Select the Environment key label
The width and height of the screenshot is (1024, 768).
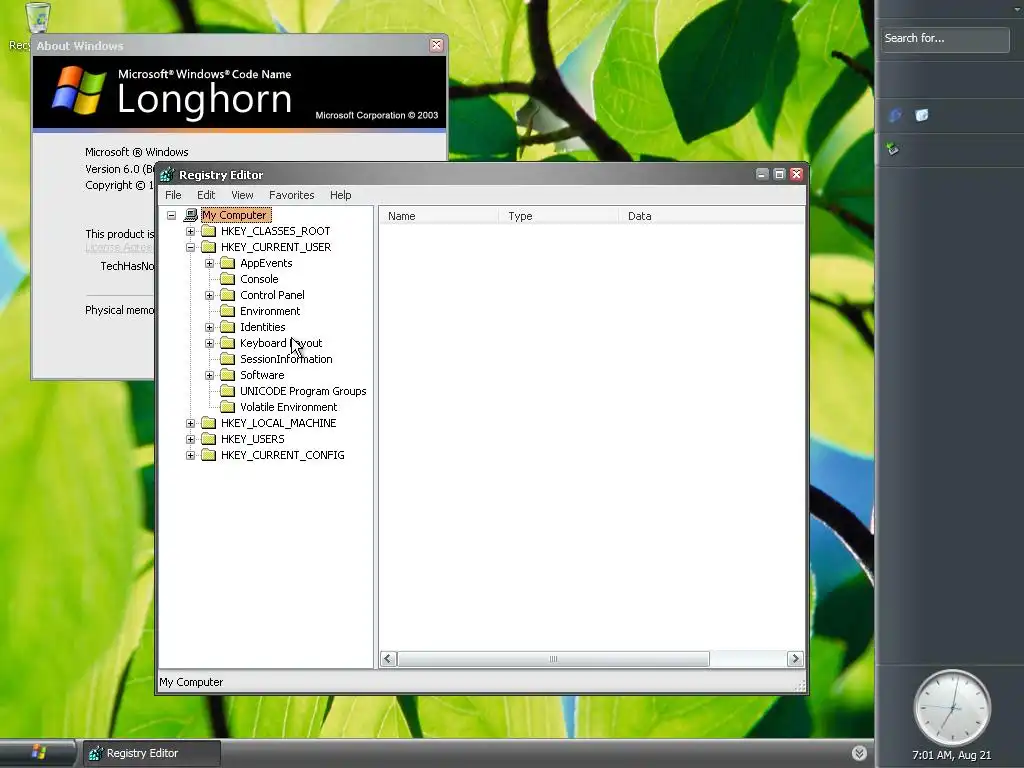tap(270, 311)
